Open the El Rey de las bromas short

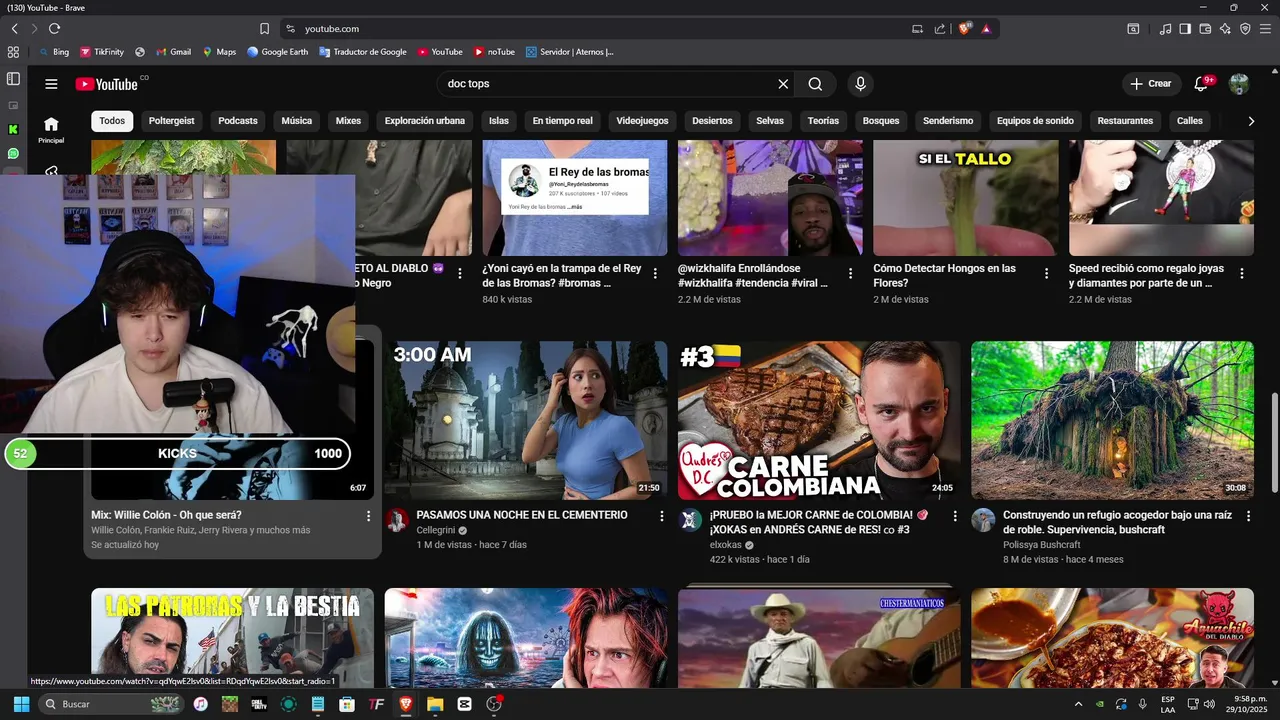[x=575, y=198]
